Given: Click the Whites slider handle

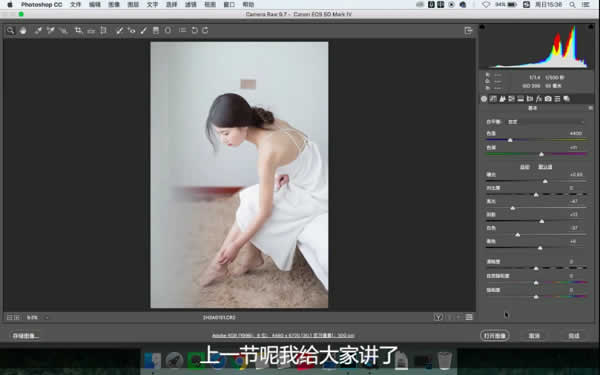Looking at the screenshot, I should [518, 235].
